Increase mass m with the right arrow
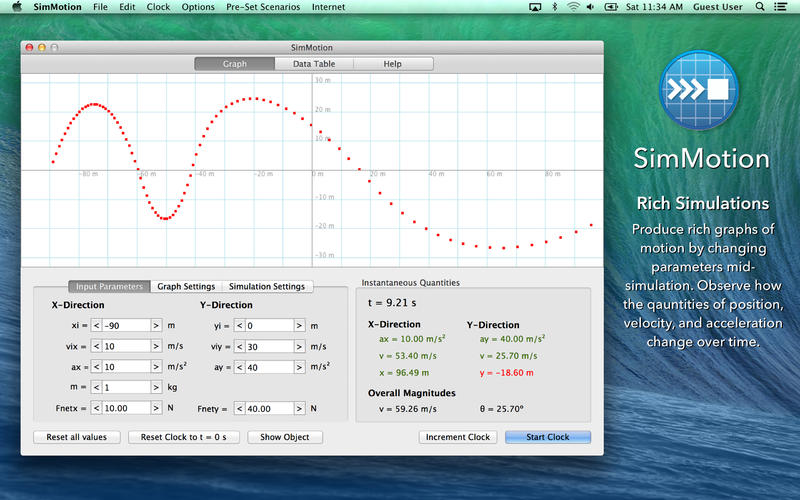Viewport: 800px width, 500px height. (x=156, y=387)
